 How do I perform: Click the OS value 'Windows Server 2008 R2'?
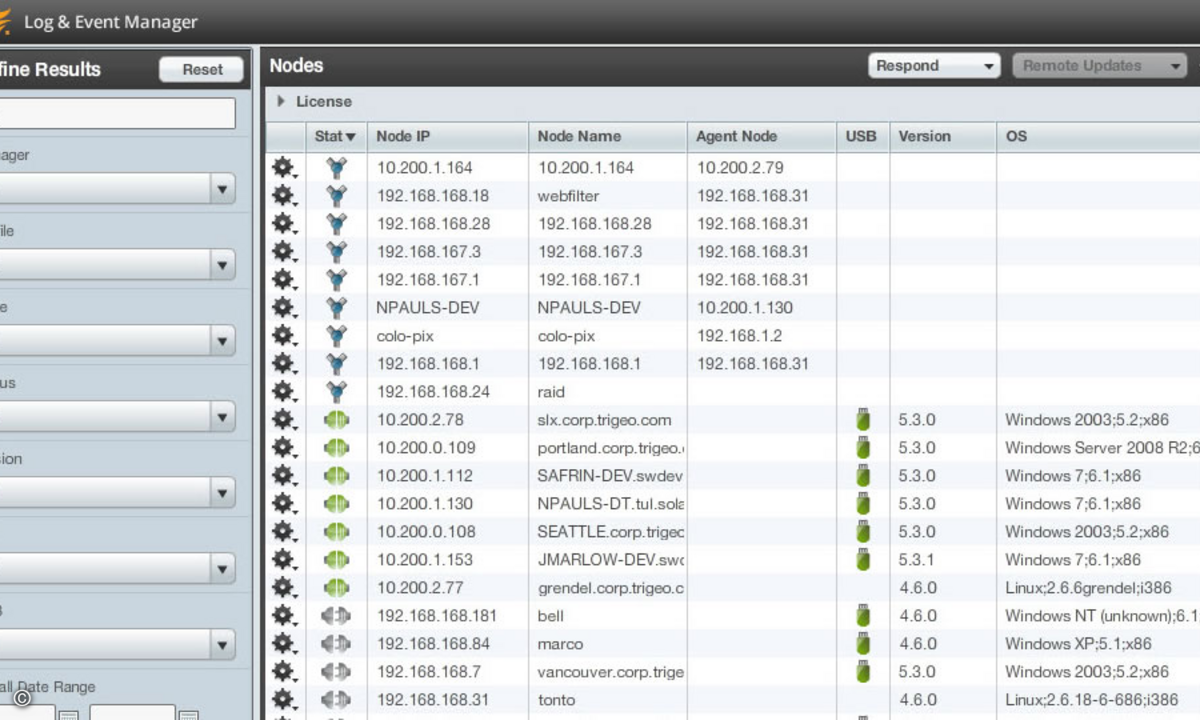[x=1102, y=448]
